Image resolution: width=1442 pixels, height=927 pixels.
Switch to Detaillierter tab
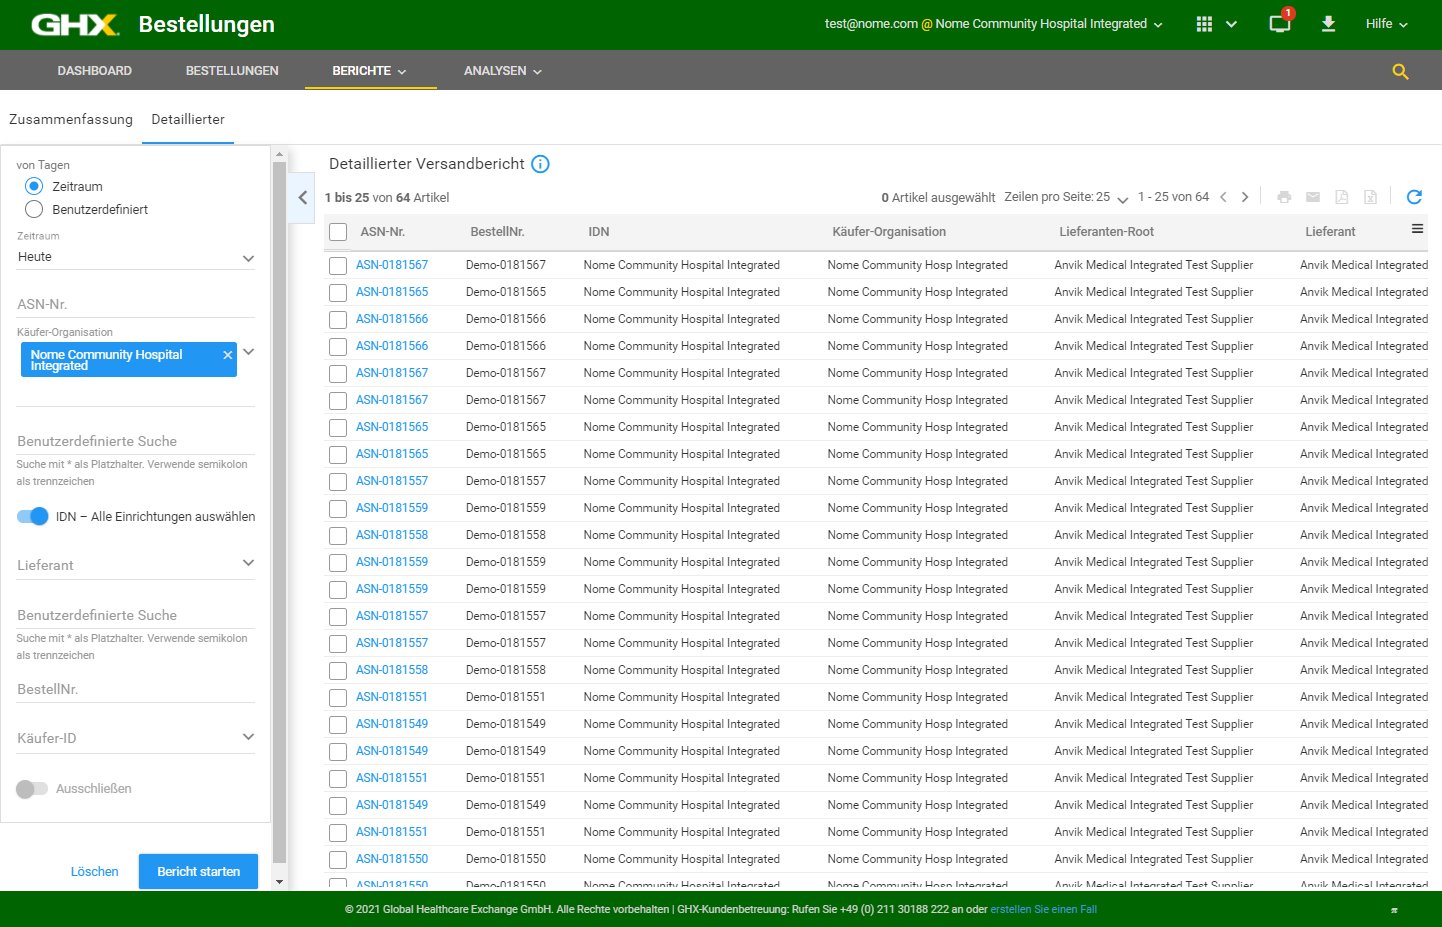pos(188,119)
